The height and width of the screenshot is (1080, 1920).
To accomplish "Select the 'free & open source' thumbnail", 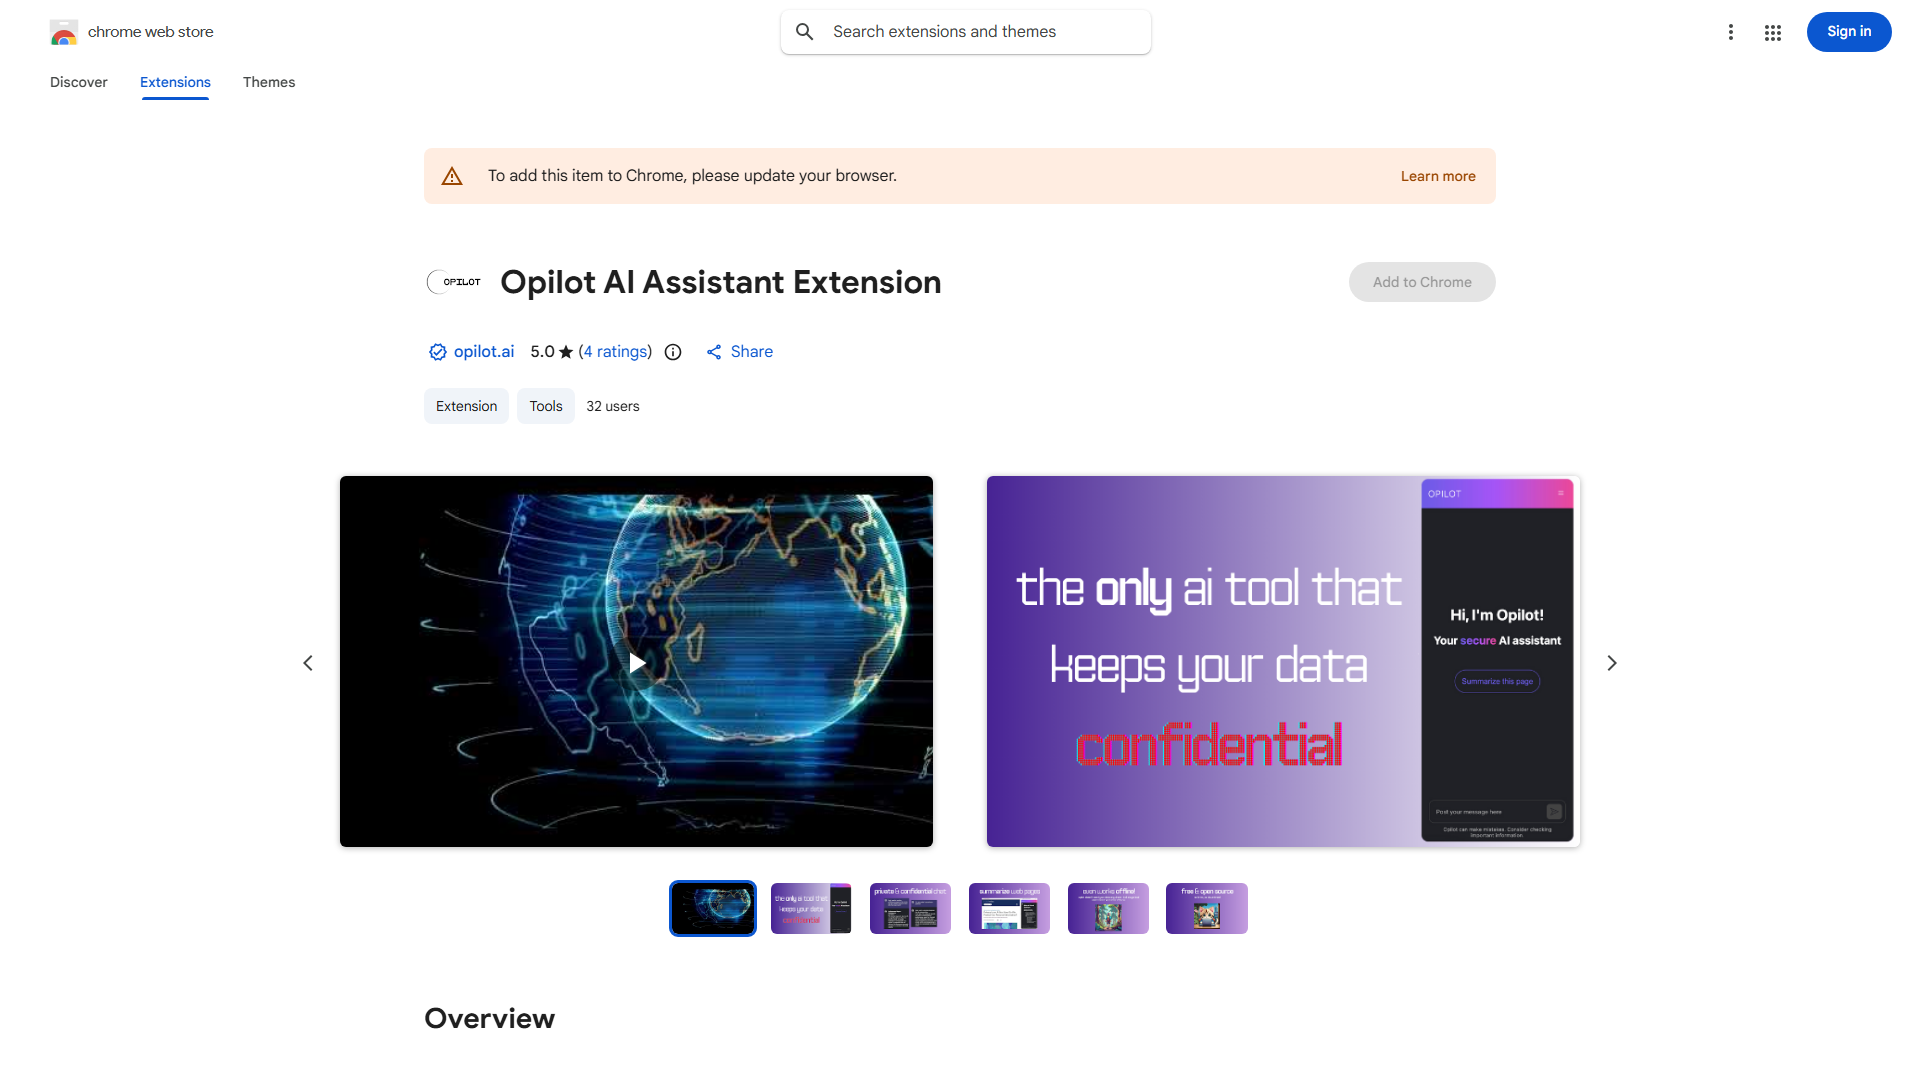I will tap(1206, 908).
